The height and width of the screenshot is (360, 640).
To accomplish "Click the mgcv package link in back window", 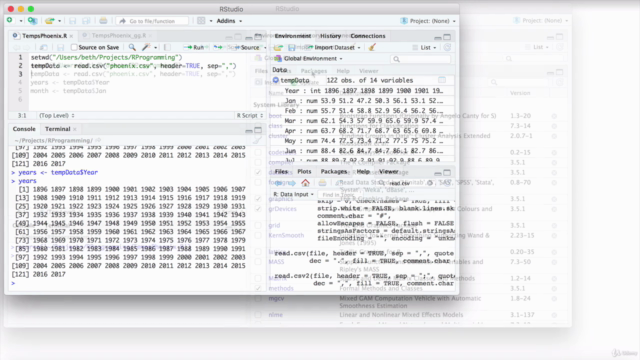I will point(276,298).
